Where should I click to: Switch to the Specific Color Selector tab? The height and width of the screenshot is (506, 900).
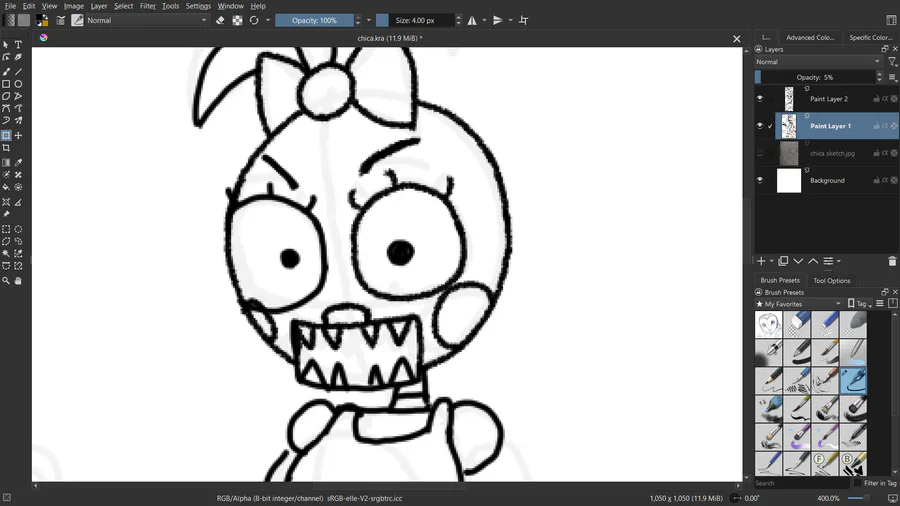pos(870,37)
